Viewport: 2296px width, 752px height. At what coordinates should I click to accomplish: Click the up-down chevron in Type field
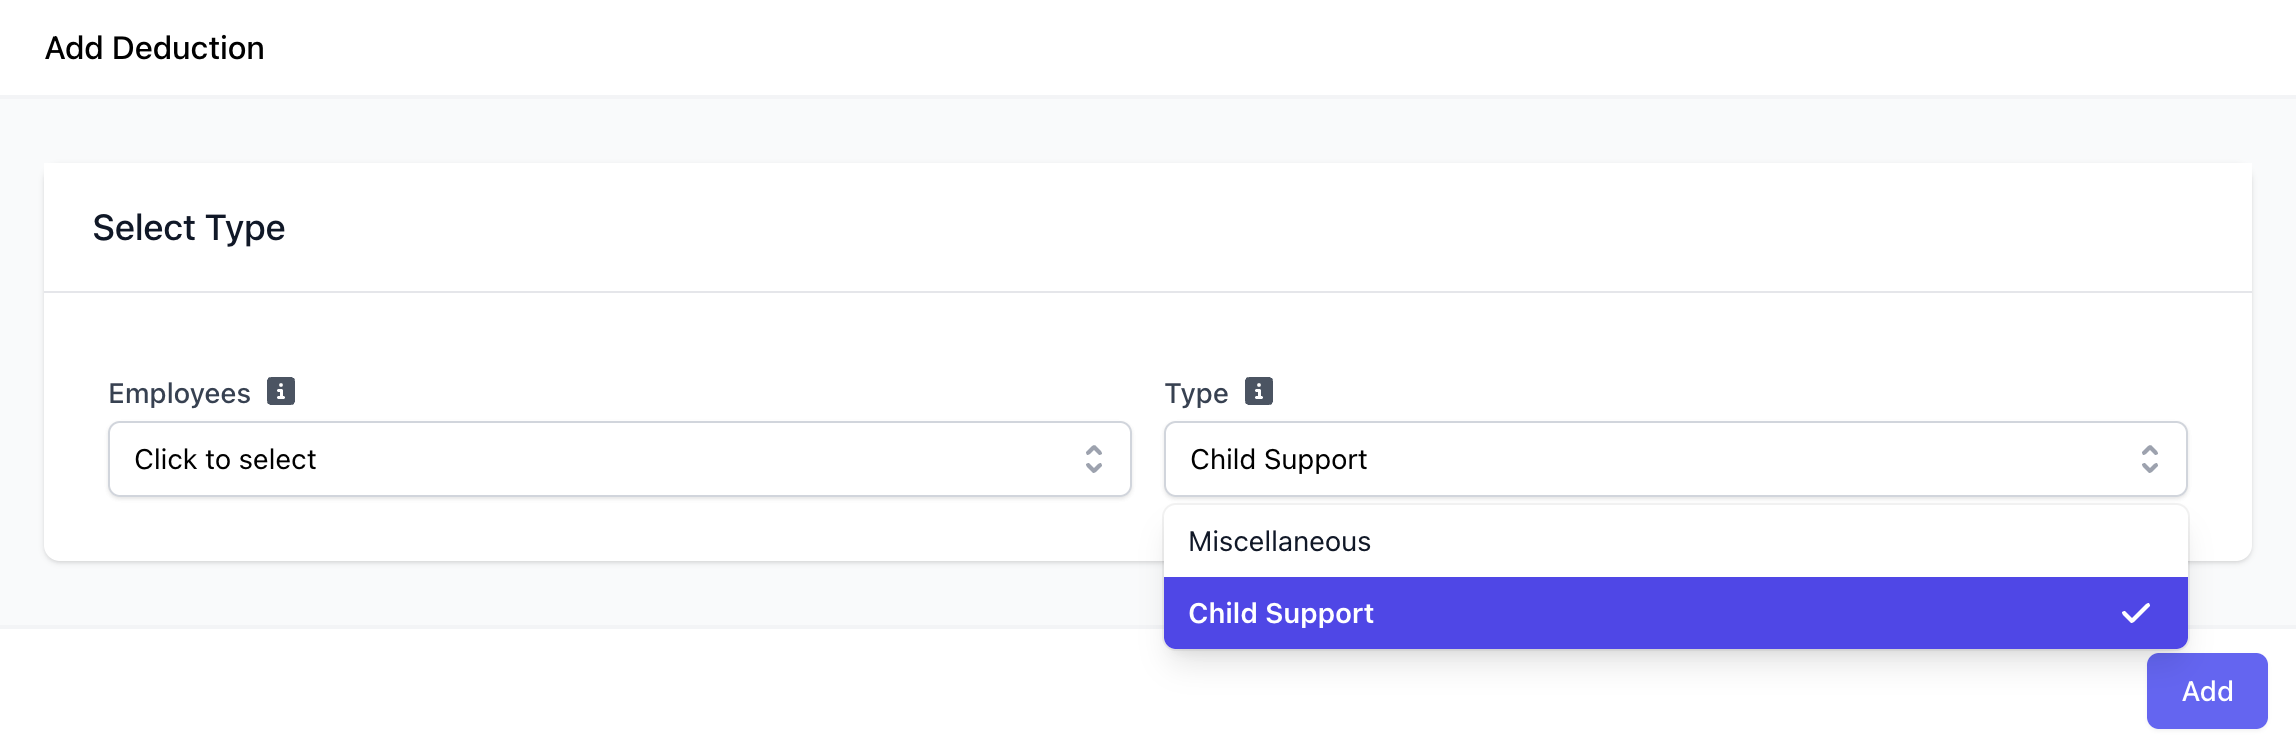(x=2150, y=459)
